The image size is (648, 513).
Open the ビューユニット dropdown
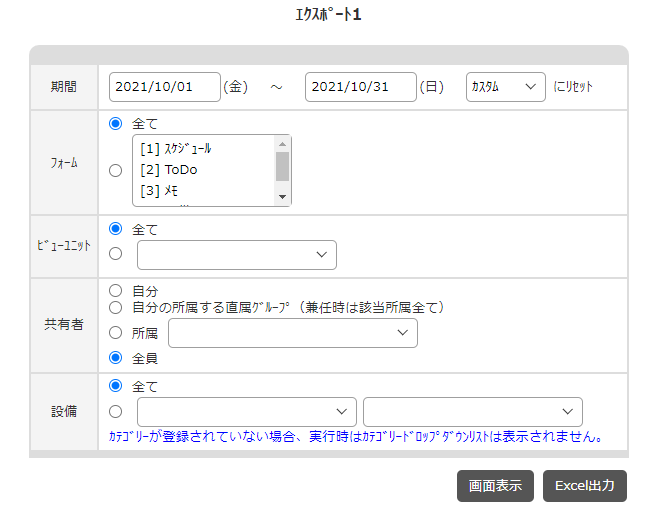pos(237,255)
